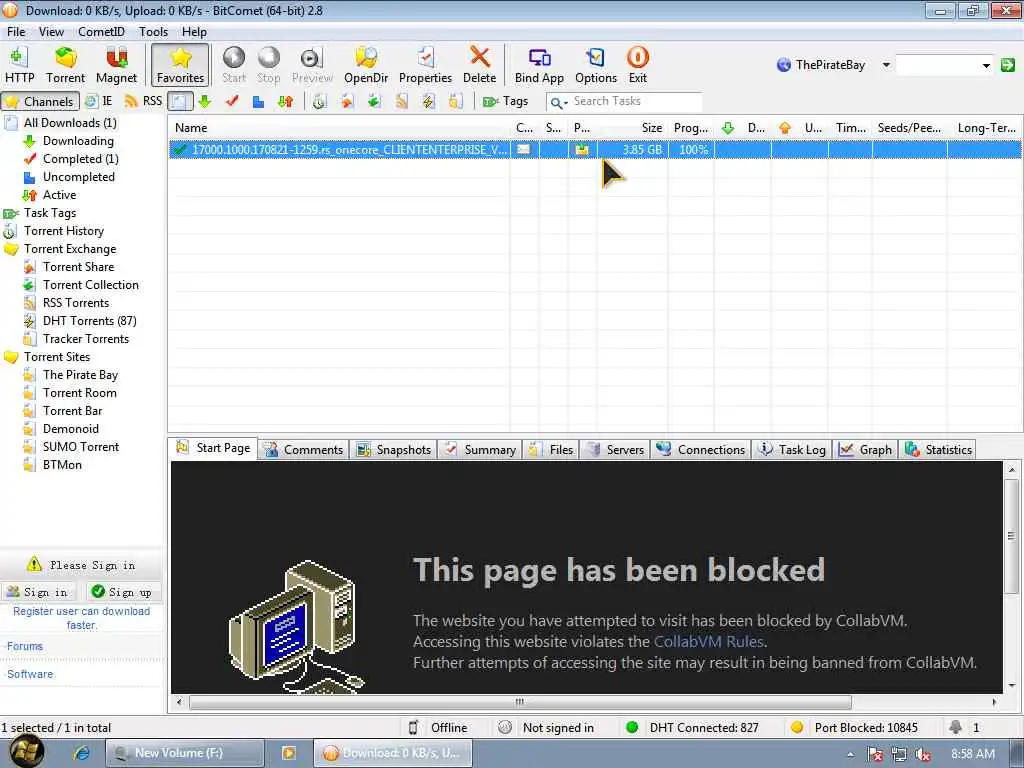This screenshot has height=768, width=1024.
Task: Switch to the Comments tab
Action: (x=304, y=450)
